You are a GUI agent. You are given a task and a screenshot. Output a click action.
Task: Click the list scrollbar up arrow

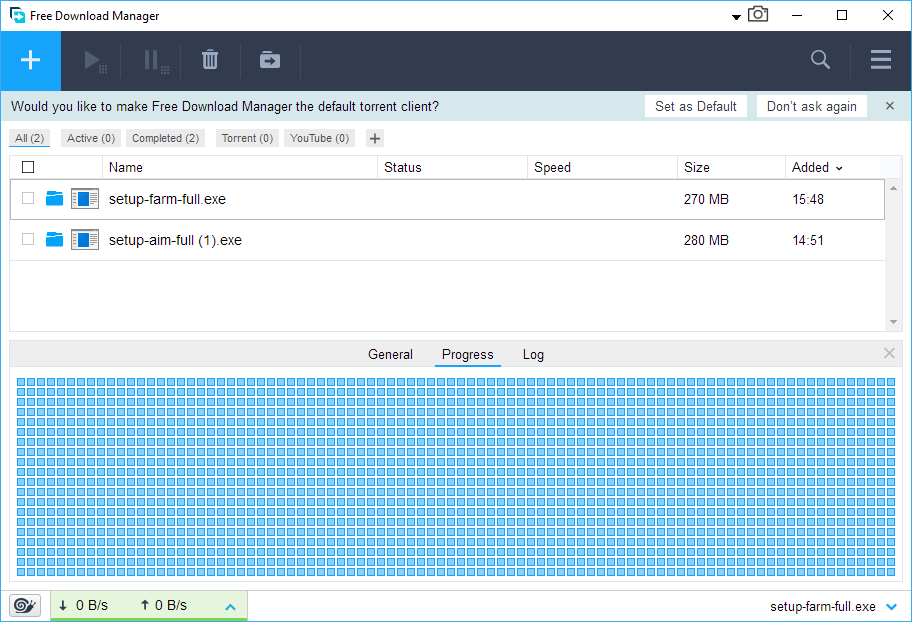(893, 188)
